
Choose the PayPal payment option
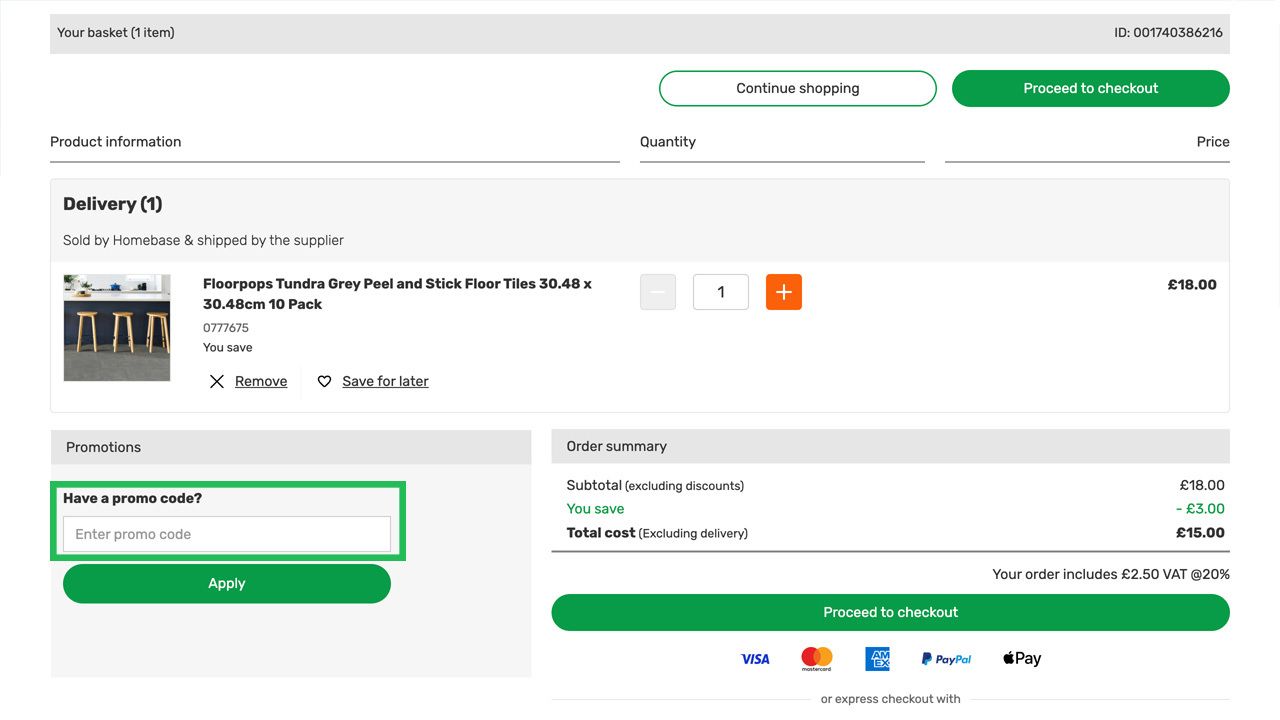pyautogui.click(x=945, y=658)
